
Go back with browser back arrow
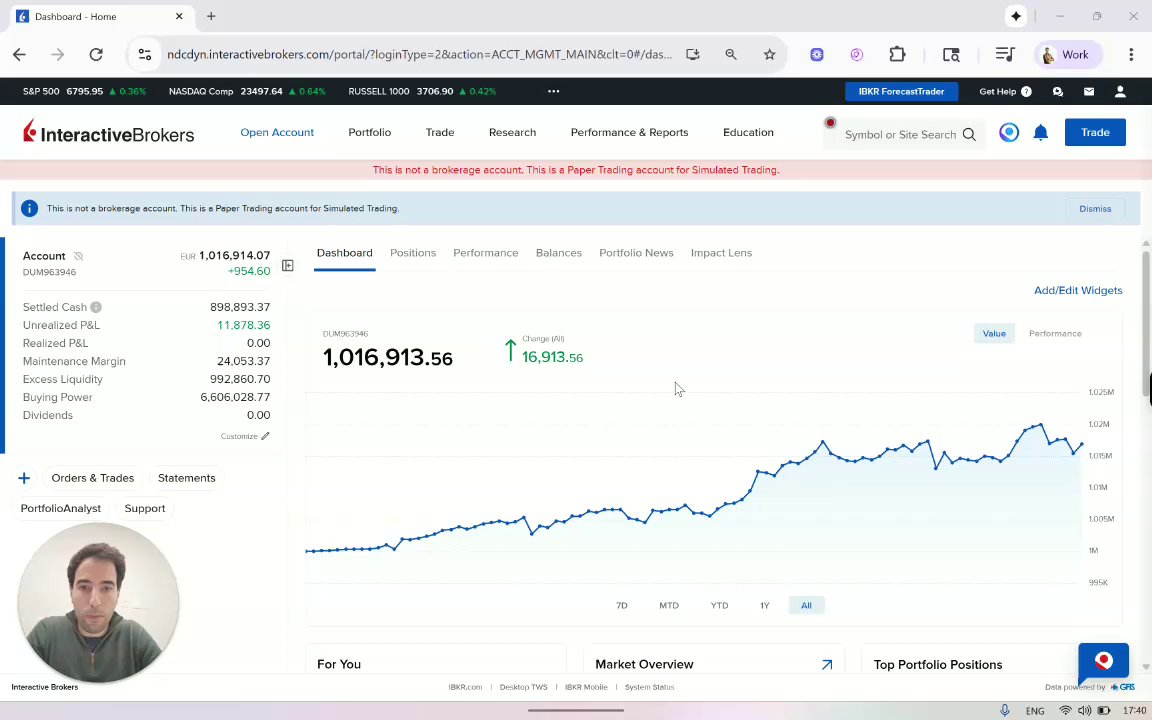tap(19, 54)
